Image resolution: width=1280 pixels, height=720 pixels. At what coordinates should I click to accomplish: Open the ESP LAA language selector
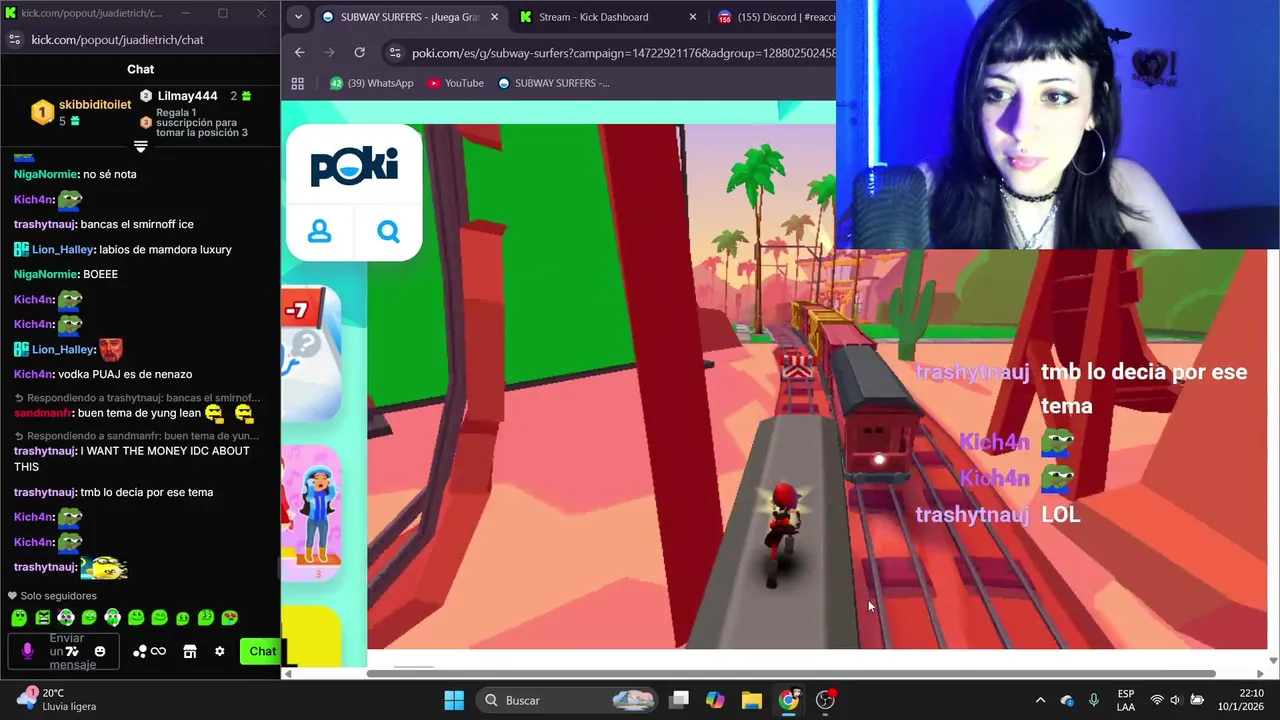(1126, 700)
